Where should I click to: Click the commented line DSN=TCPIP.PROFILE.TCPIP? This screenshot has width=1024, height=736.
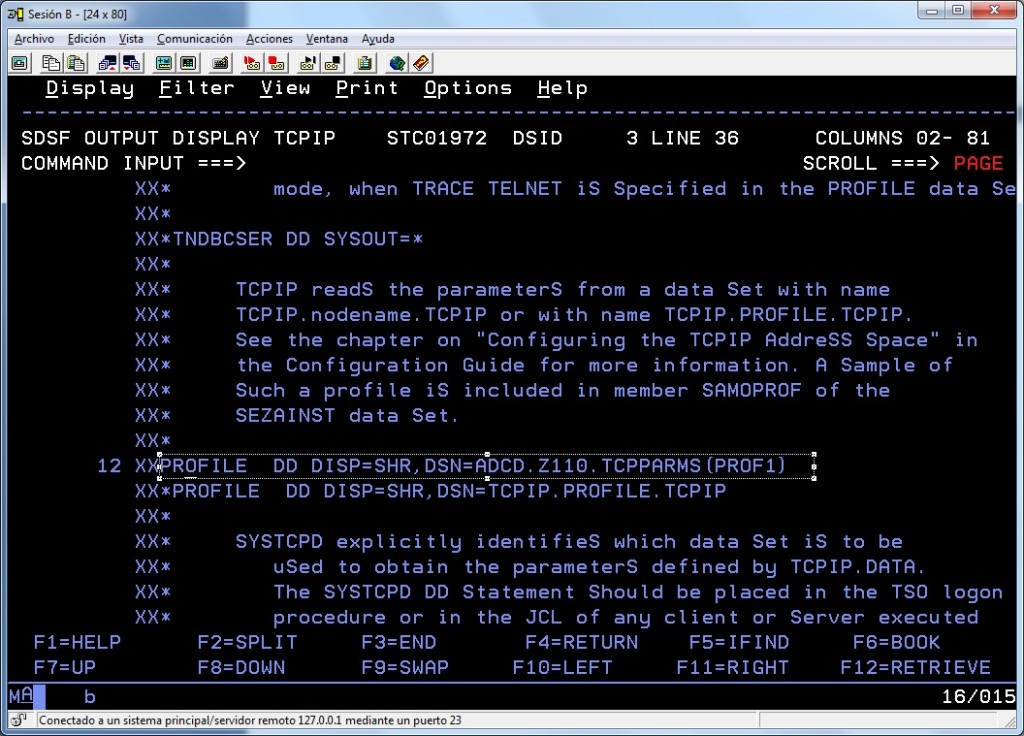click(430, 491)
